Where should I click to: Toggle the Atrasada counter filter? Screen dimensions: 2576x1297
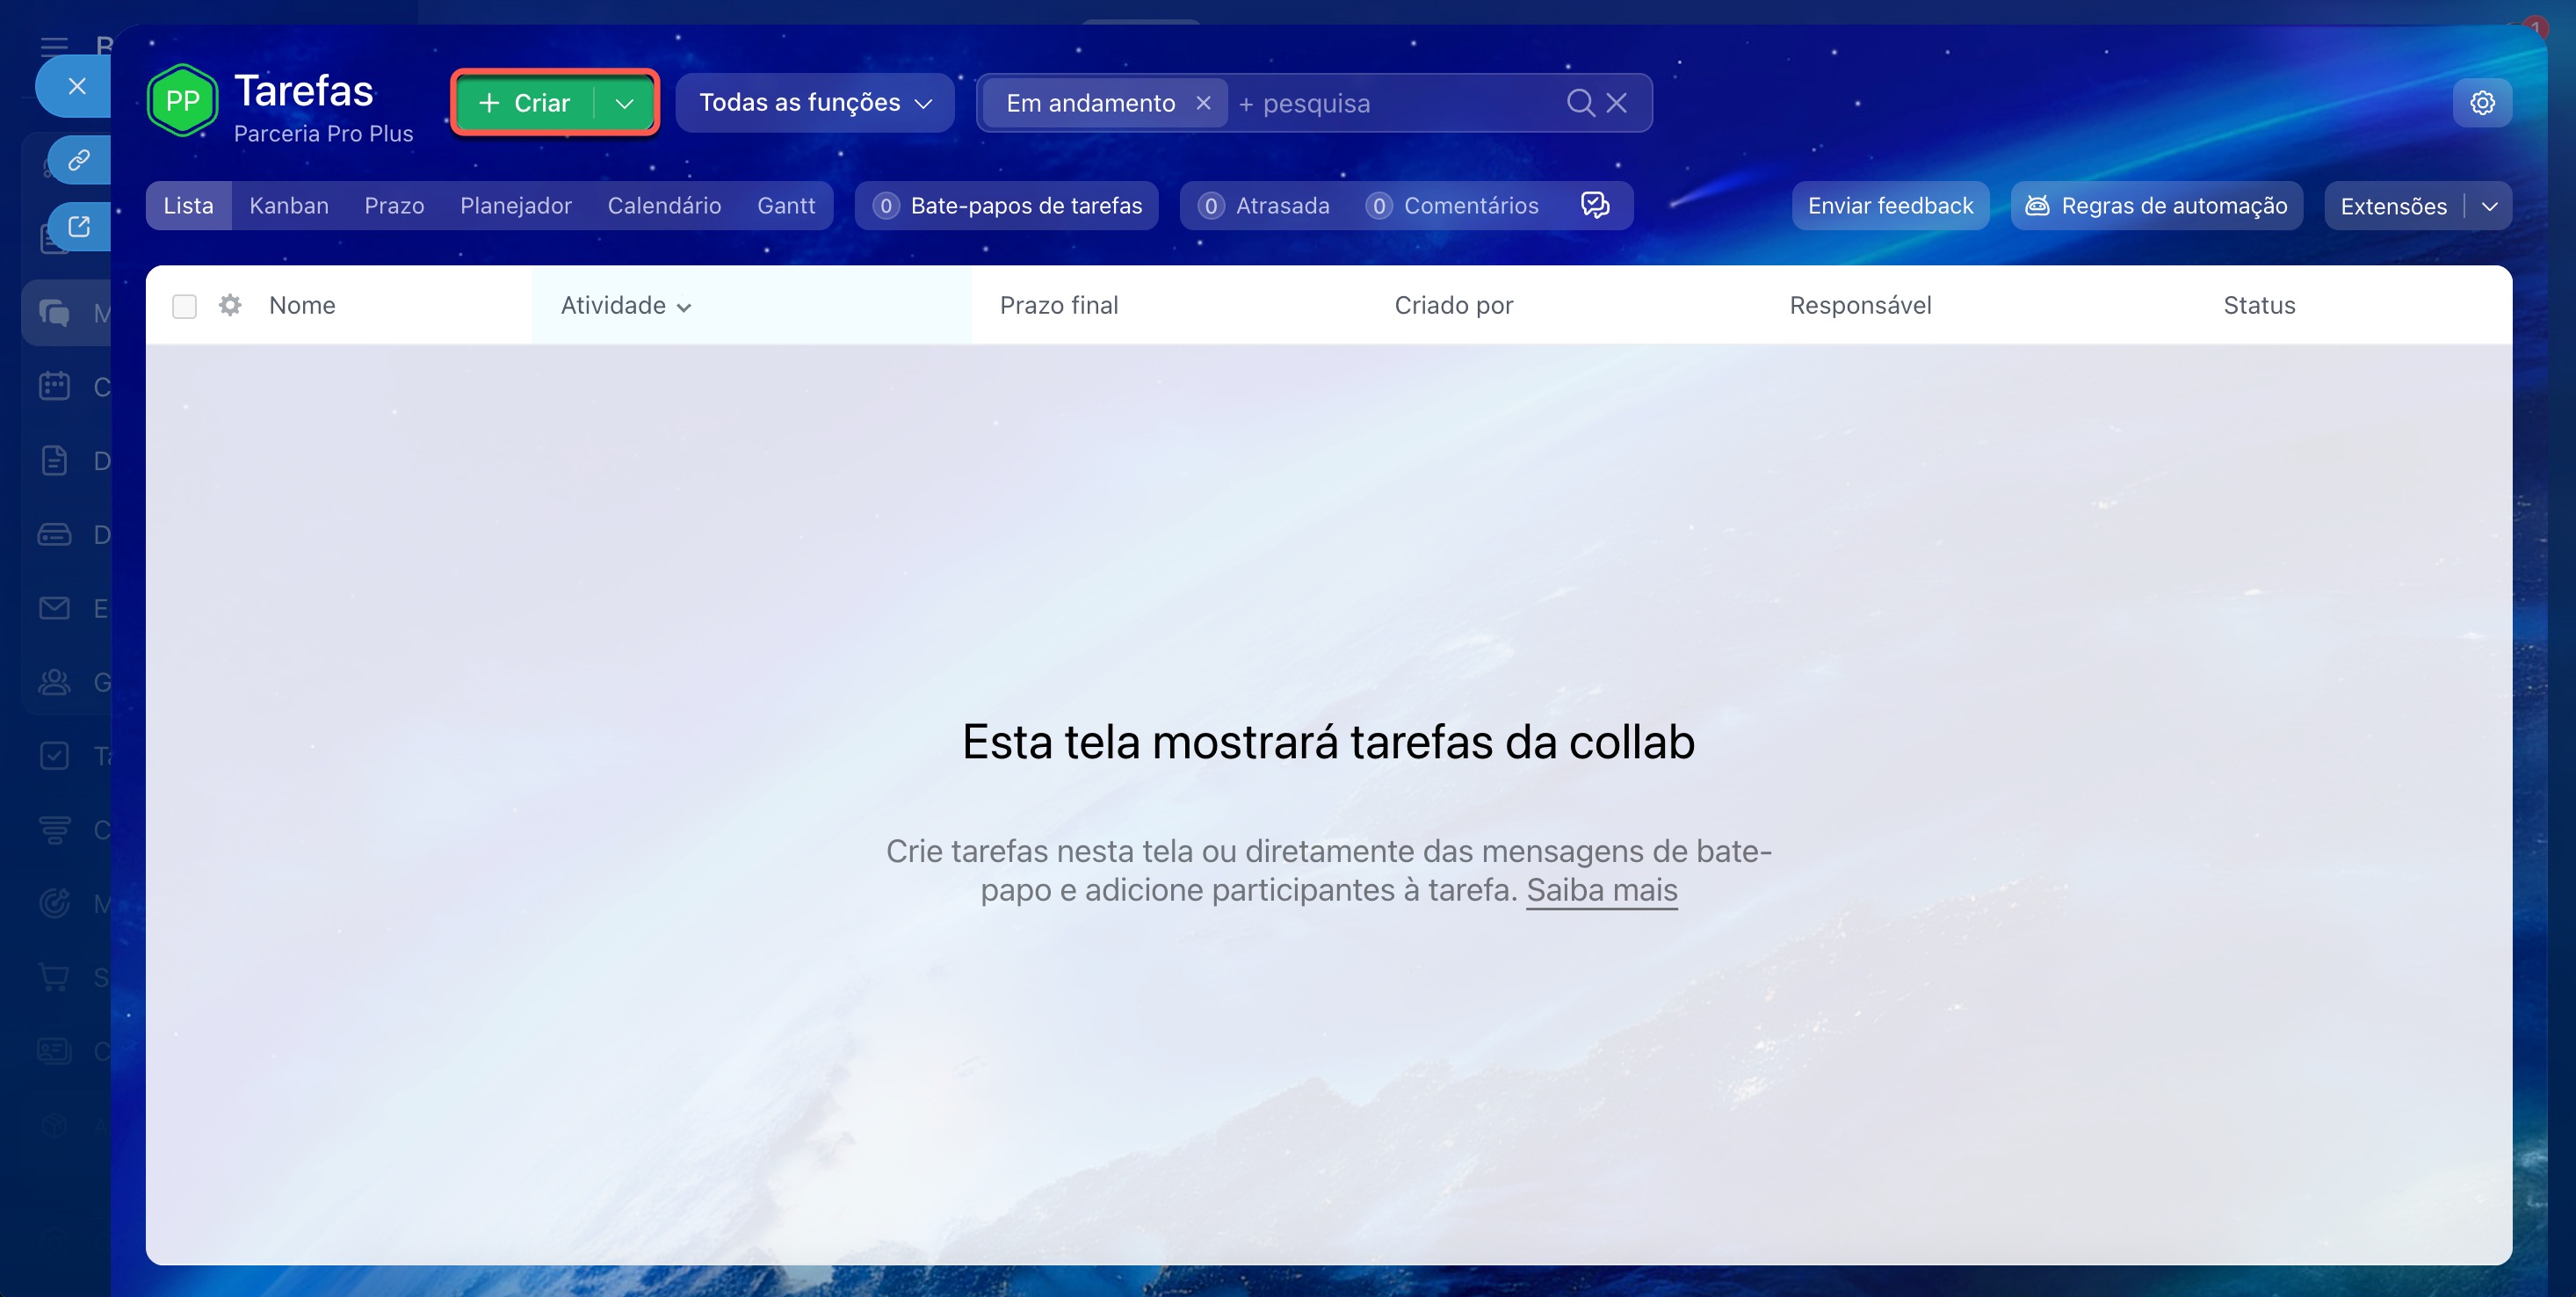tap(1265, 206)
